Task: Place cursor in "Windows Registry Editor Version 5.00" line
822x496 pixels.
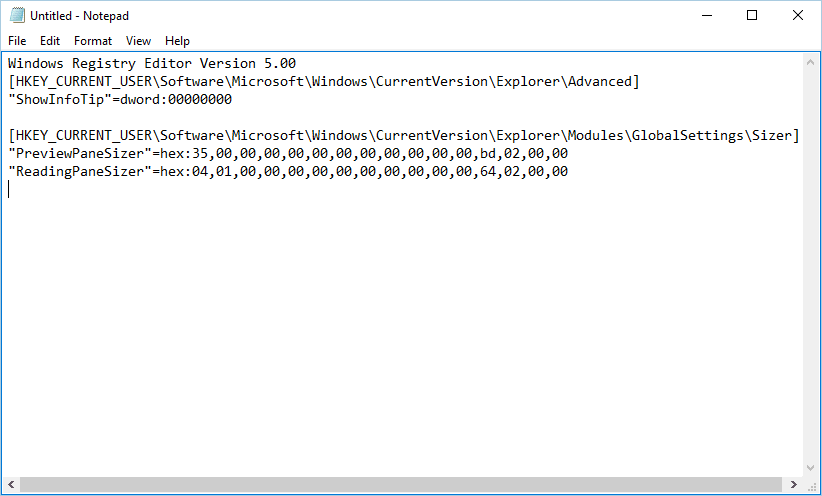Action: point(152,63)
